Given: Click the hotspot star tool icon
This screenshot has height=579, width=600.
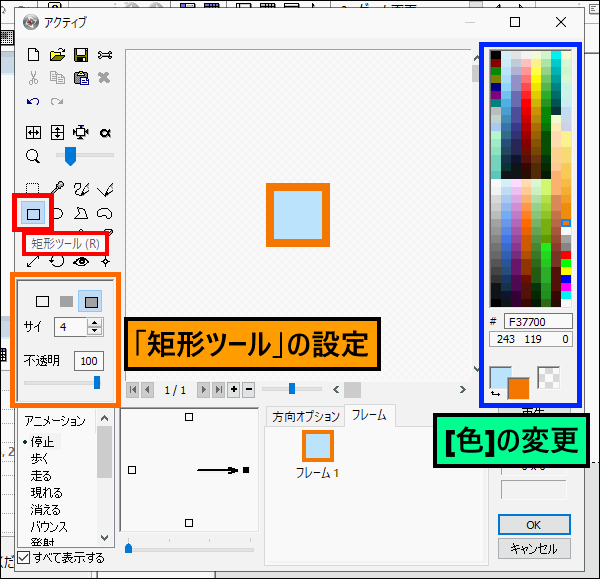Looking at the screenshot, I should pyautogui.click(x=105, y=262).
